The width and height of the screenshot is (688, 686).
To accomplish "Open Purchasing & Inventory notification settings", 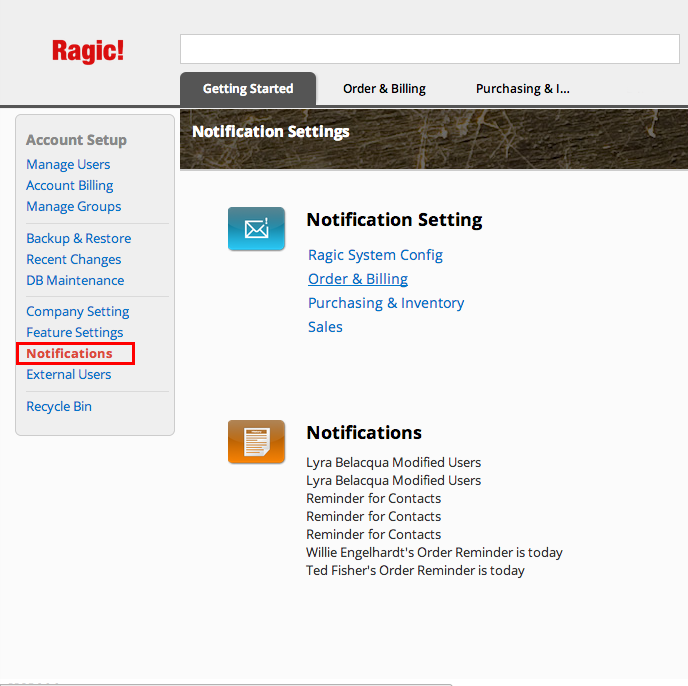I will [386, 303].
